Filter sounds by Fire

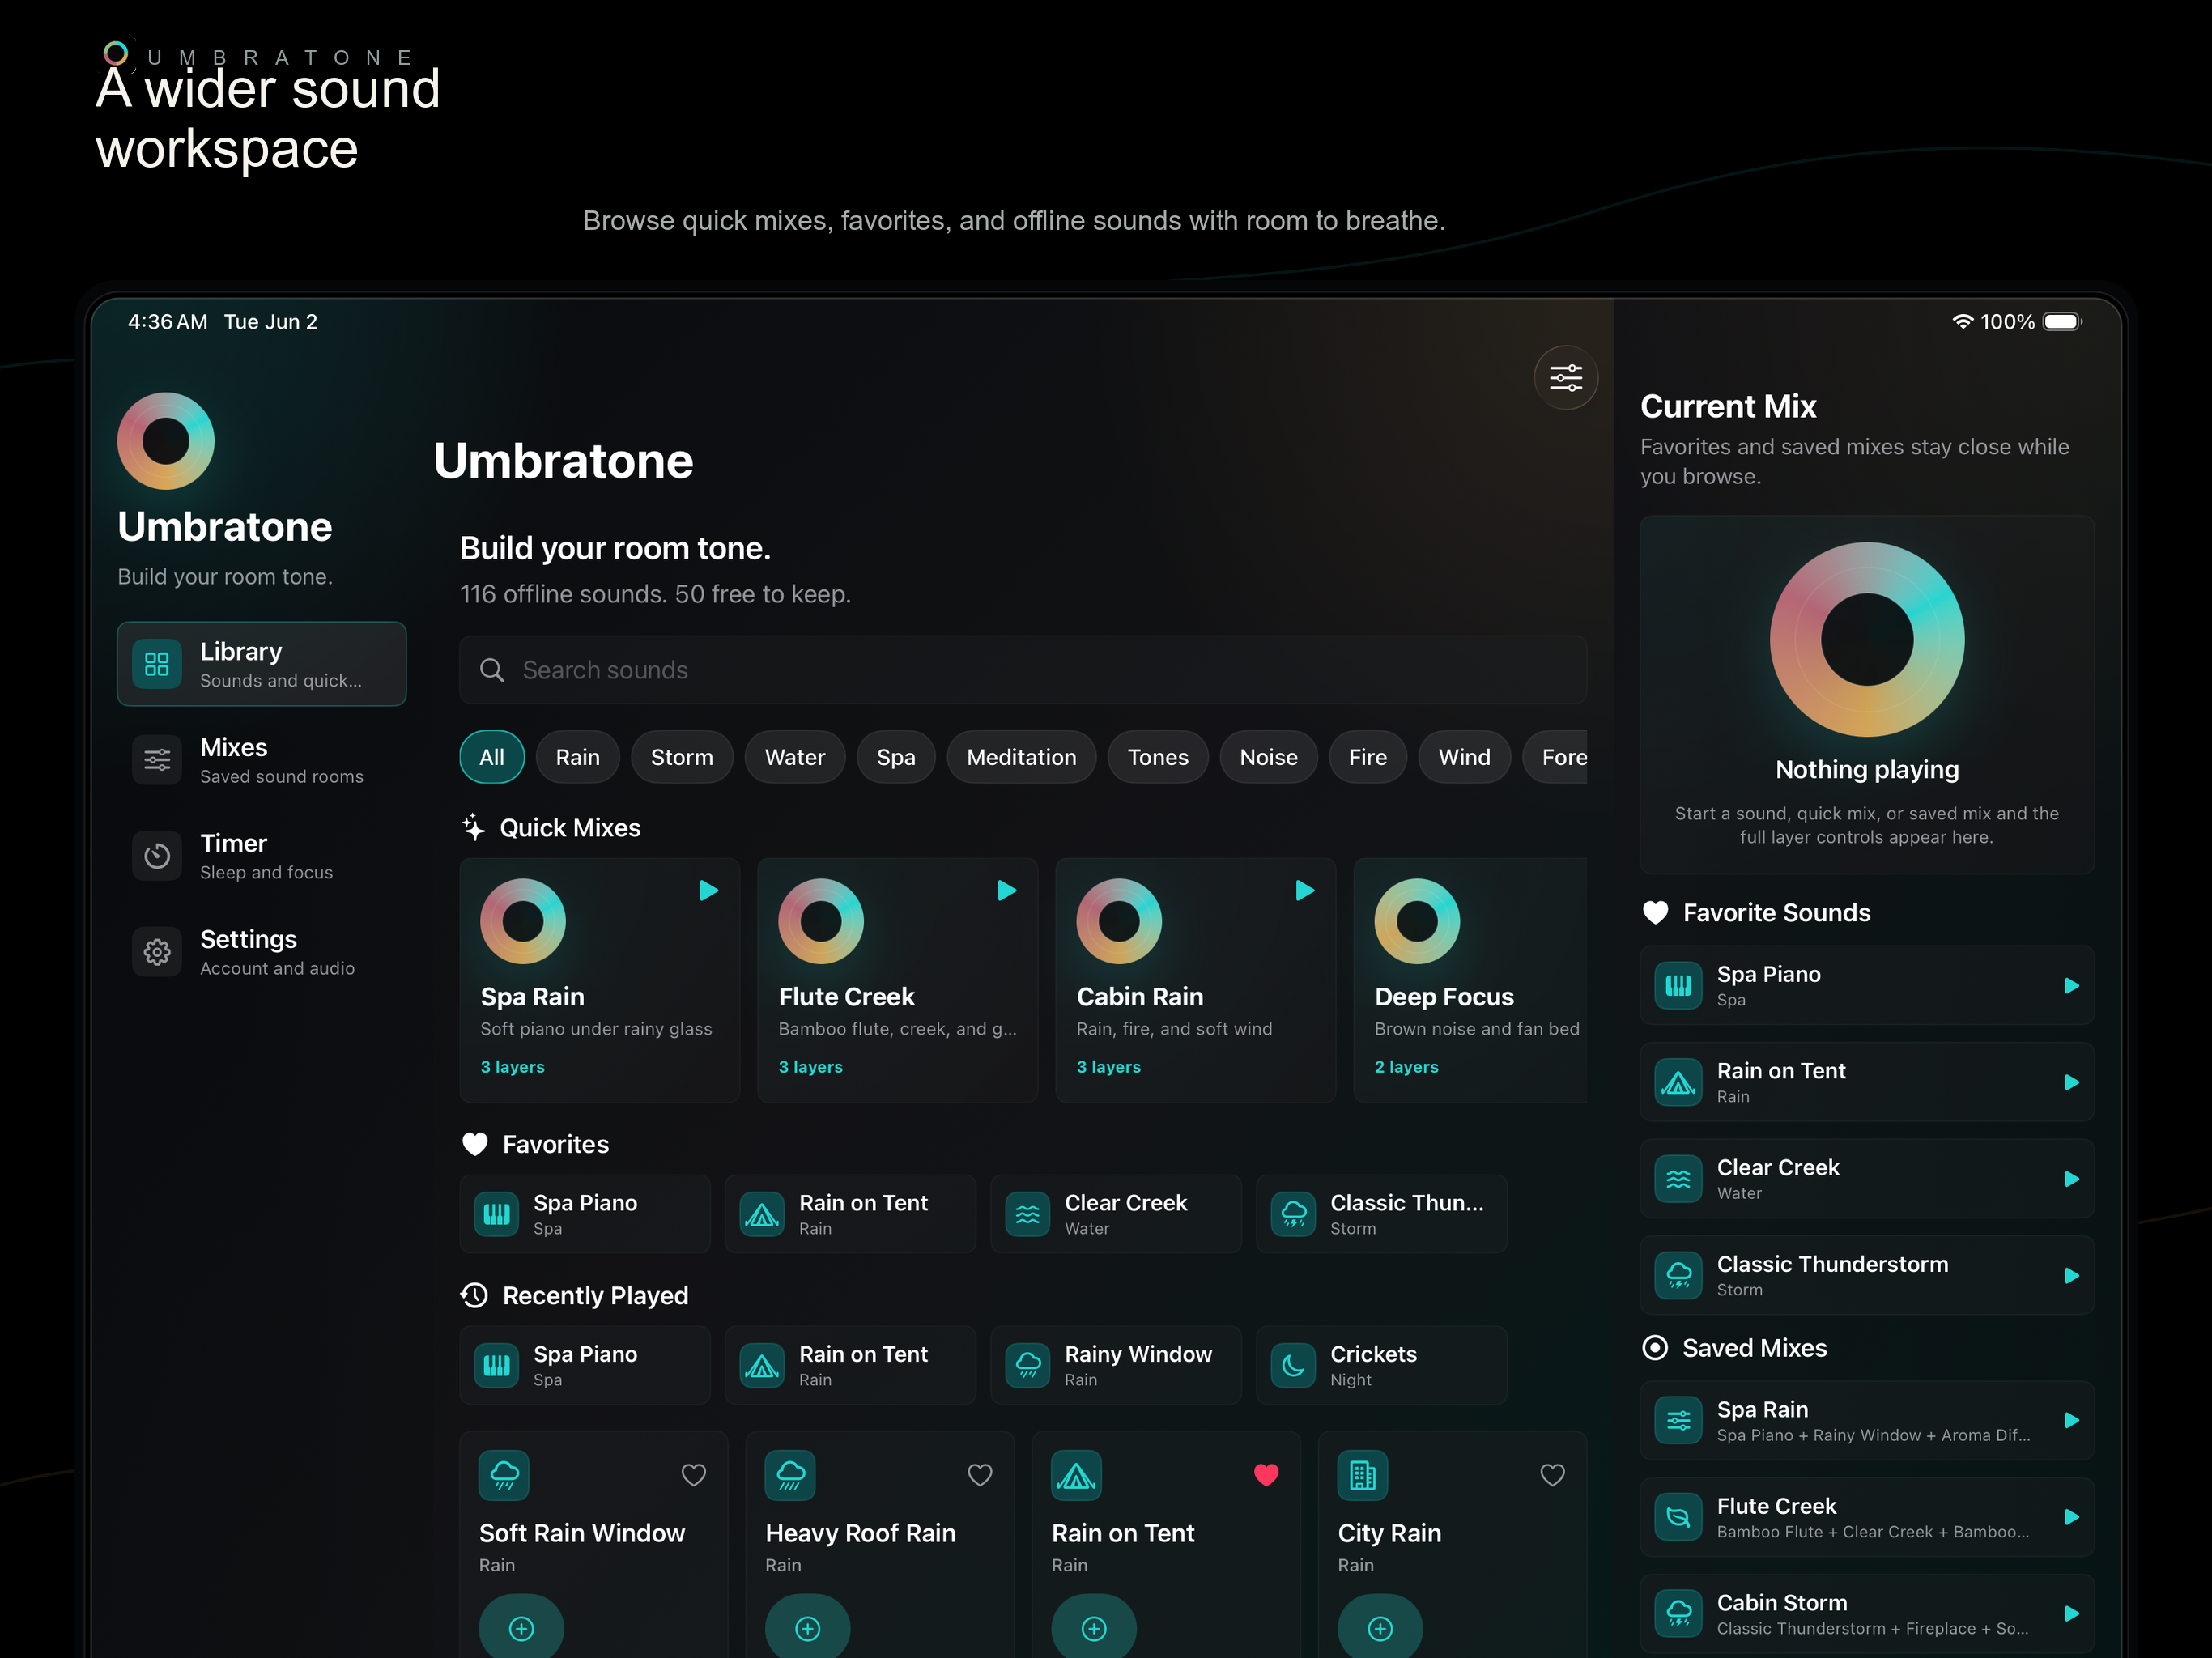(1367, 757)
